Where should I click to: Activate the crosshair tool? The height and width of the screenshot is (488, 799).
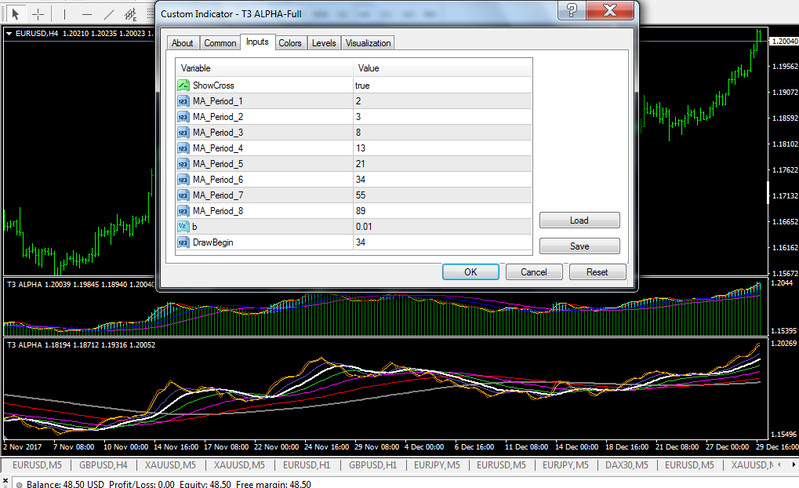coord(38,14)
